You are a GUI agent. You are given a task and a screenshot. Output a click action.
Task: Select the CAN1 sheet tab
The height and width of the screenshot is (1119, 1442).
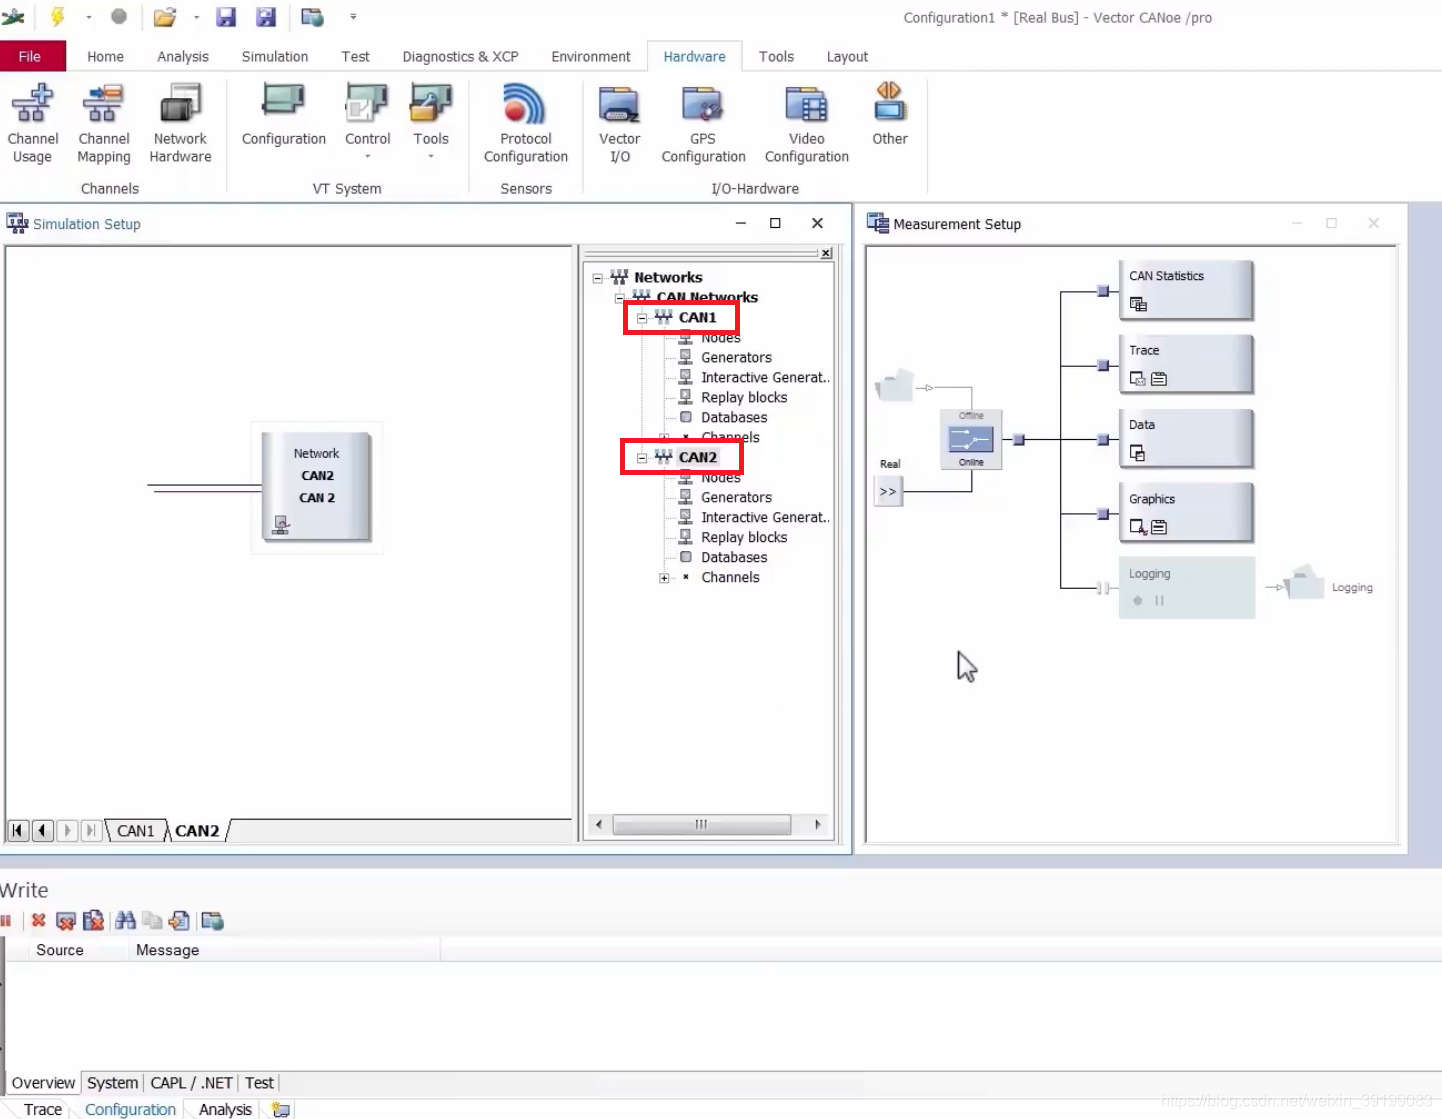point(136,831)
